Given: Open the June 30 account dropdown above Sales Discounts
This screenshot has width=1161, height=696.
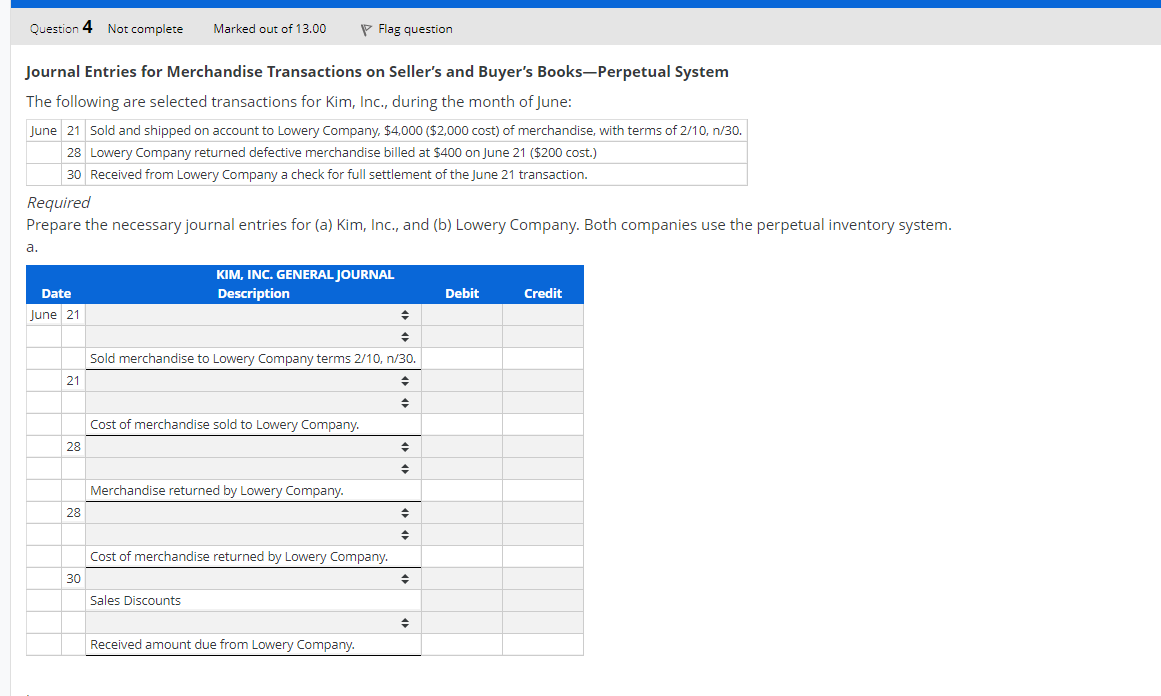Looking at the screenshot, I should pyautogui.click(x=253, y=578).
